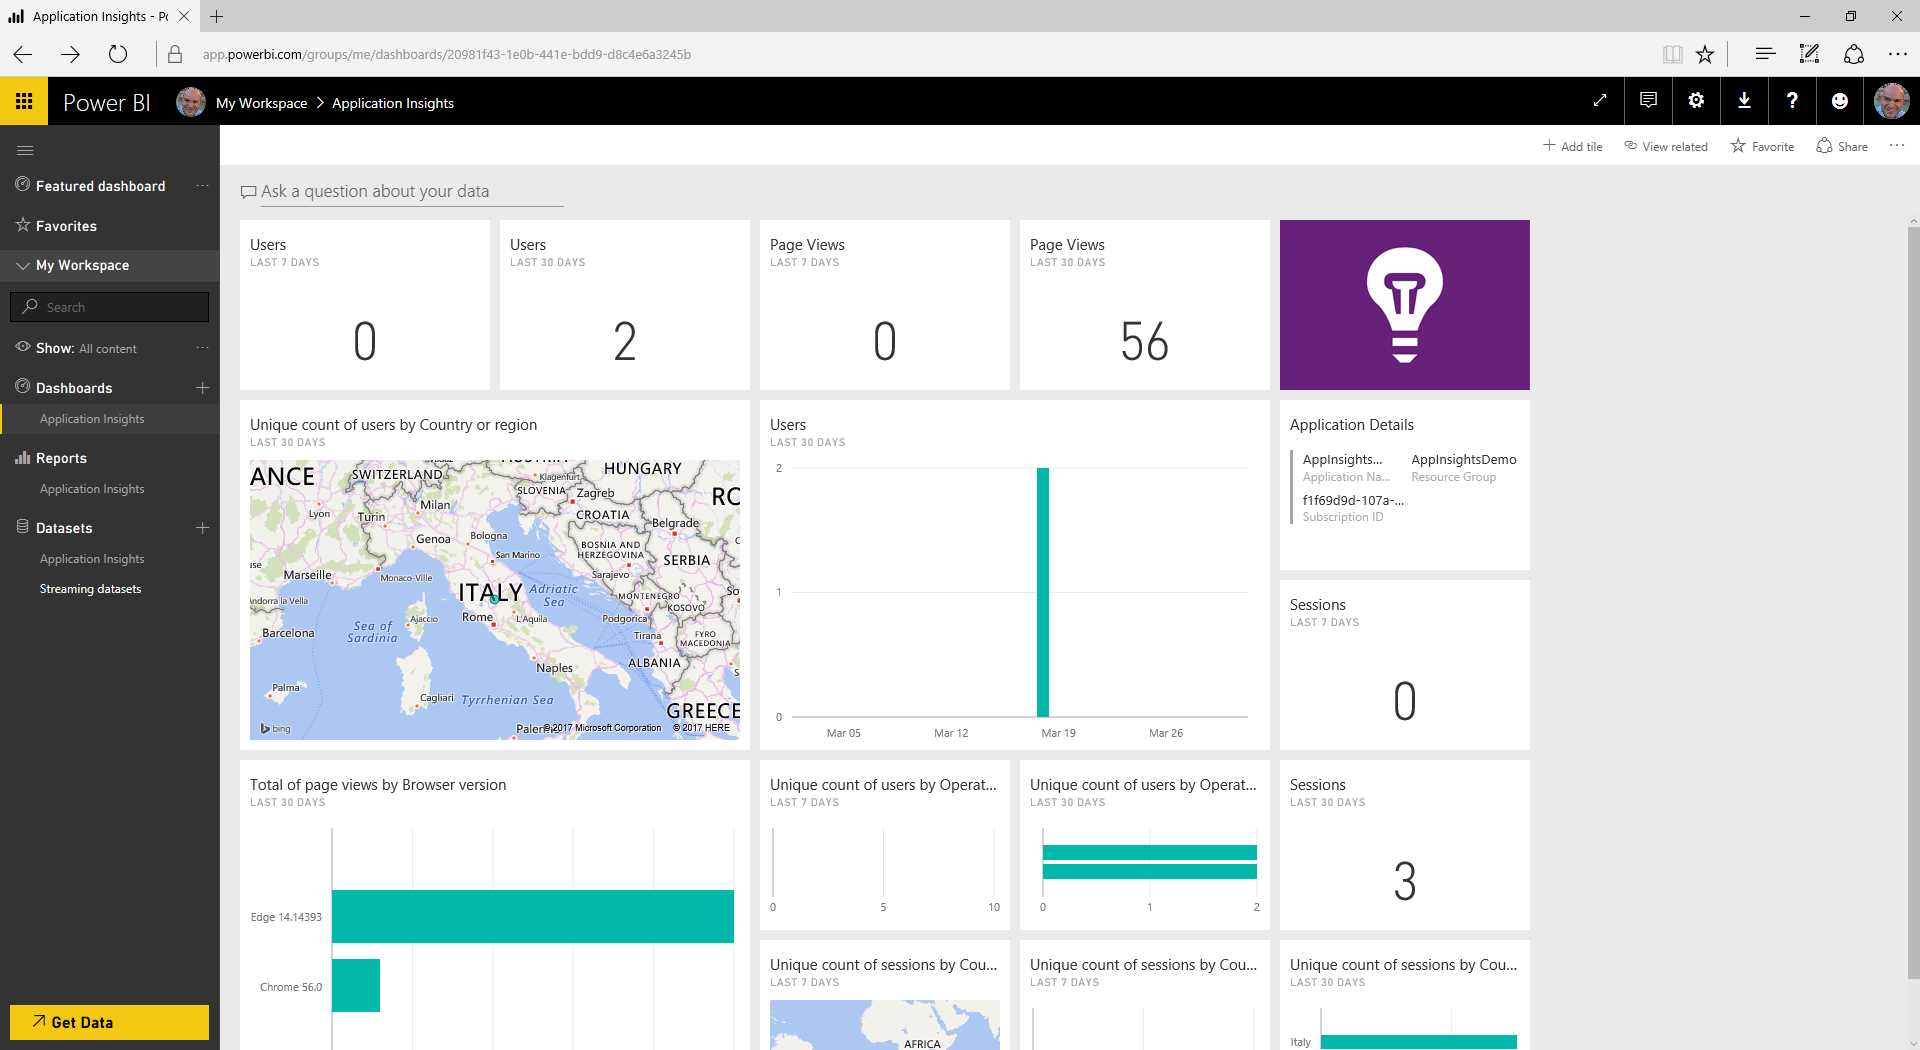Add a new tile to the dashboard
The image size is (1920, 1050).
(1572, 146)
